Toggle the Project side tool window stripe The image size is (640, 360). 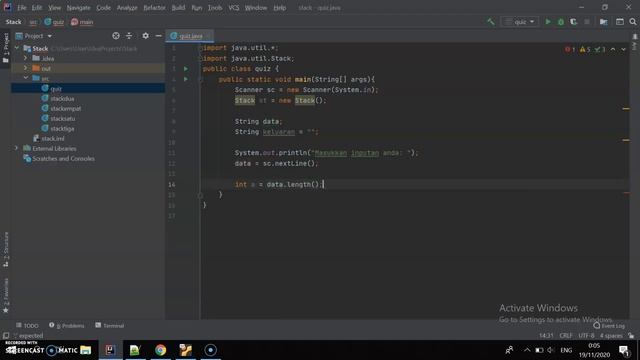coord(6,48)
